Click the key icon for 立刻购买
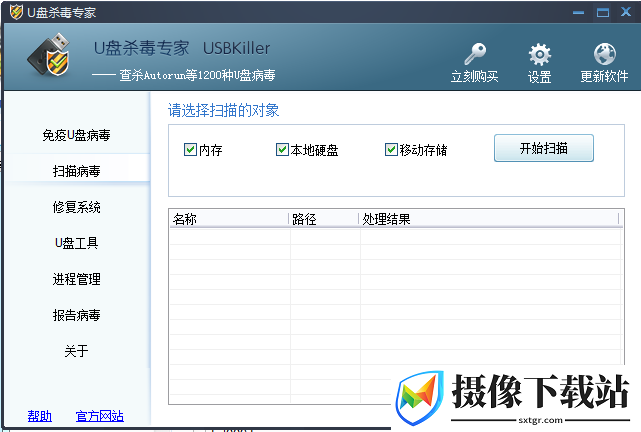This screenshot has height=432, width=641. coord(475,54)
